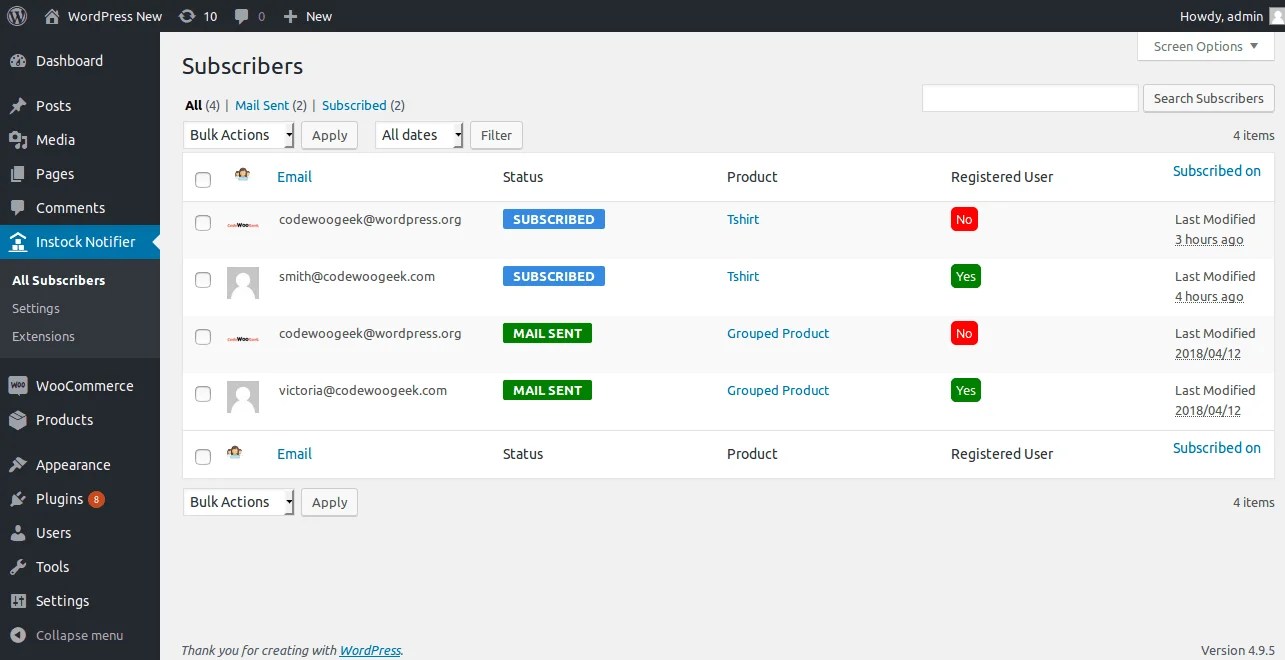Click the Pages icon in sidebar
1285x660 pixels.
[18, 174]
